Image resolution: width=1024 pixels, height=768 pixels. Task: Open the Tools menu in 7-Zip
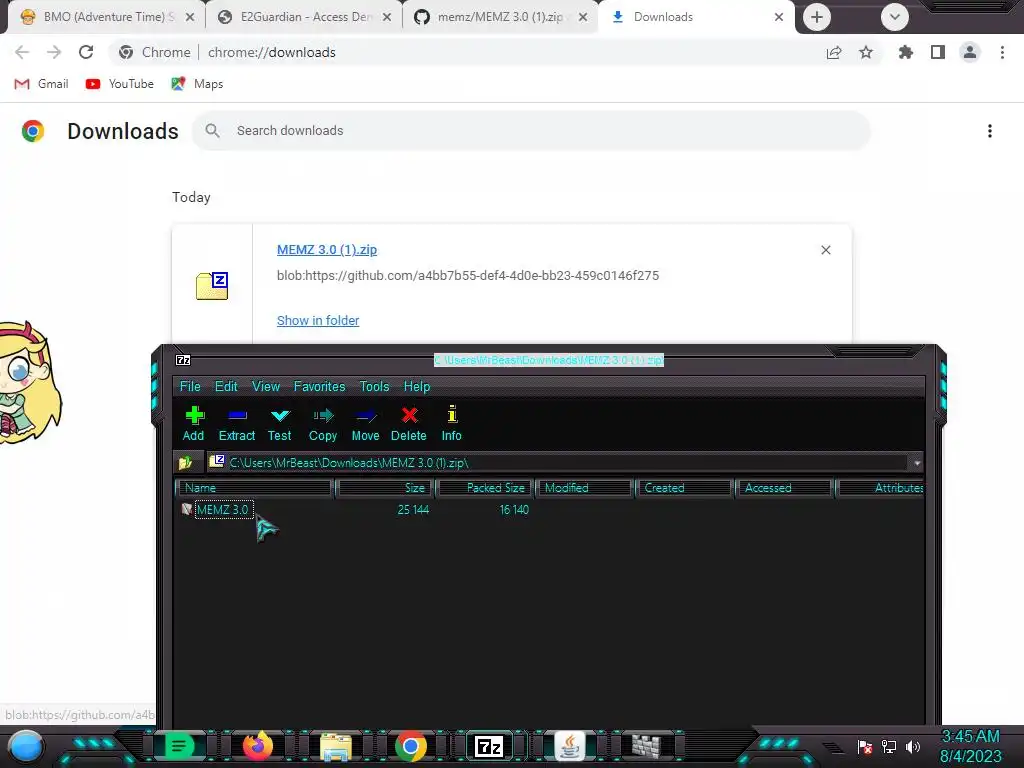[374, 387]
